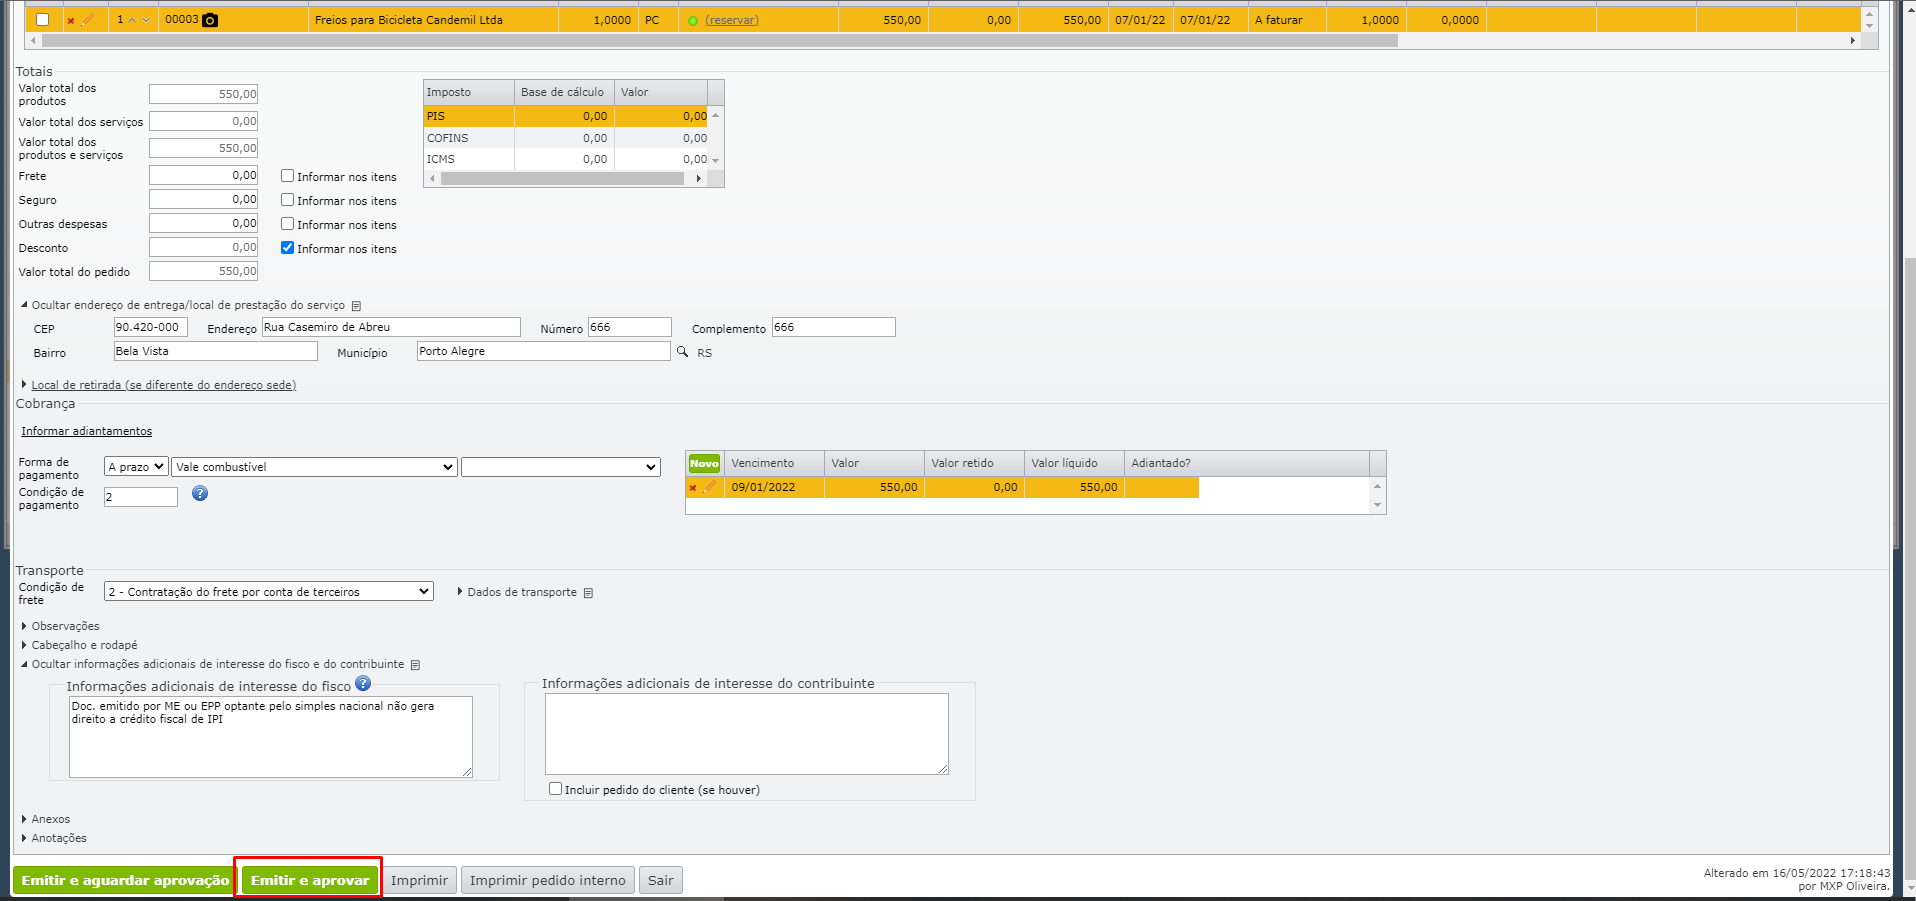The image size is (1916, 901).
Task: Select the COFINS row in tax table
Action: click(565, 138)
